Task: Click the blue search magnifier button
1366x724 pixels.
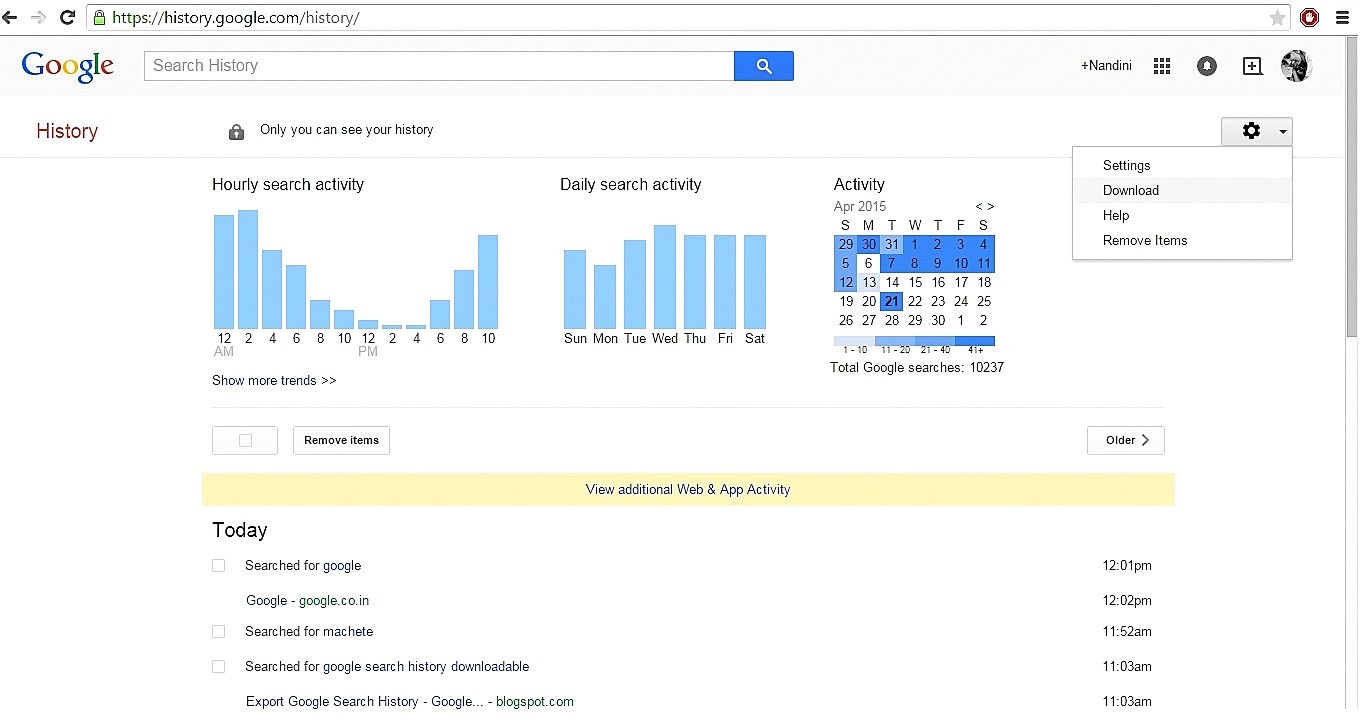Action: click(x=764, y=66)
